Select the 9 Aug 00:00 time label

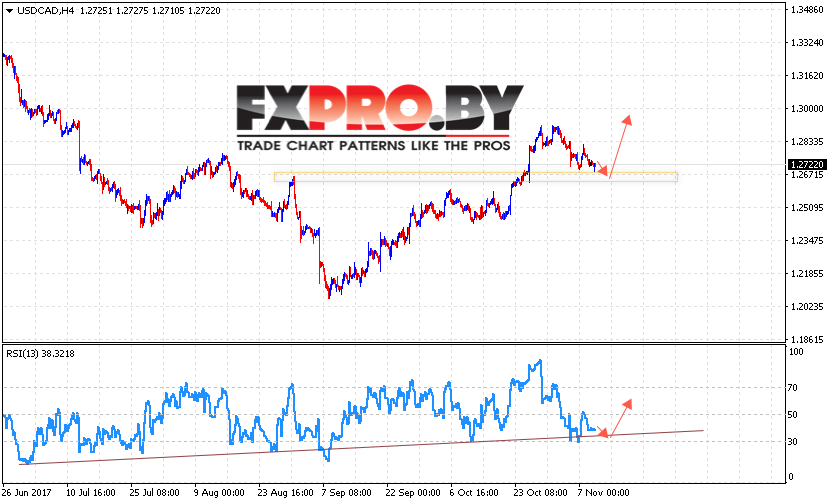(x=219, y=492)
